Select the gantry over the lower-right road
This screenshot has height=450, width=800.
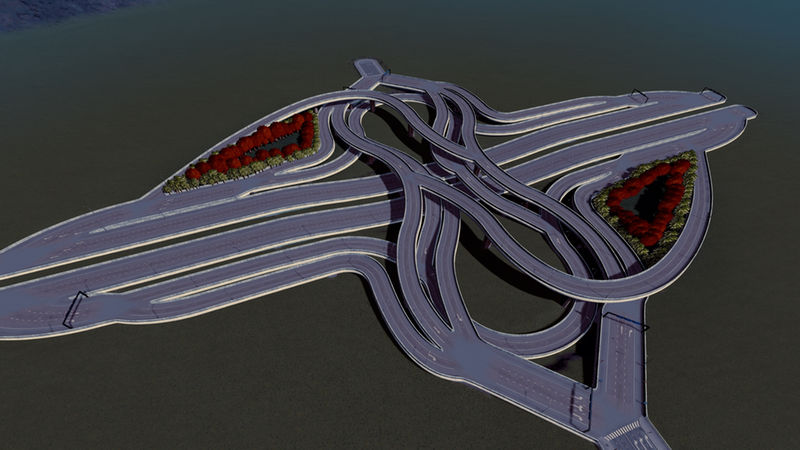[622, 322]
